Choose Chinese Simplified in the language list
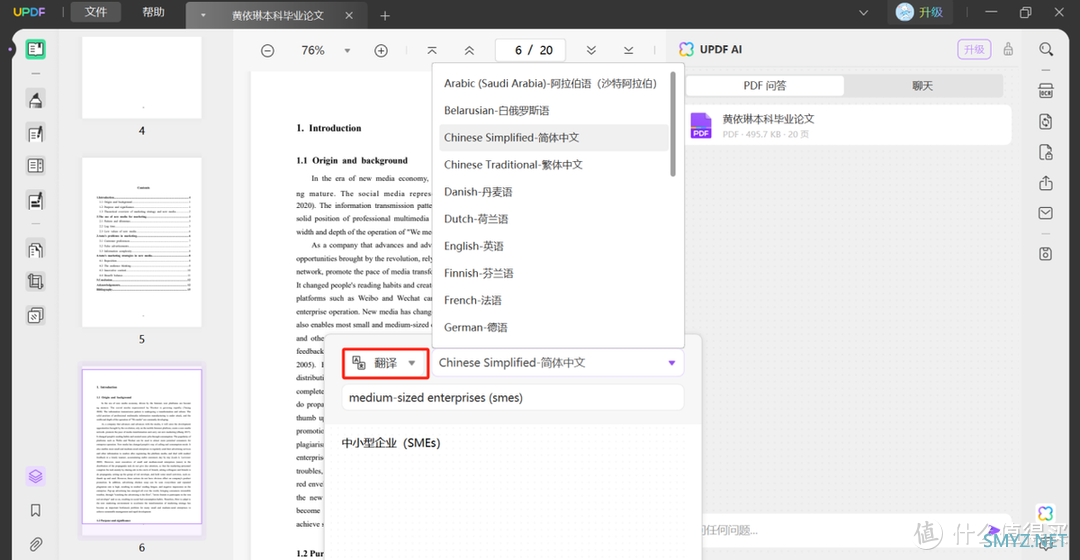Viewport: 1080px width, 560px height. coord(553,138)
